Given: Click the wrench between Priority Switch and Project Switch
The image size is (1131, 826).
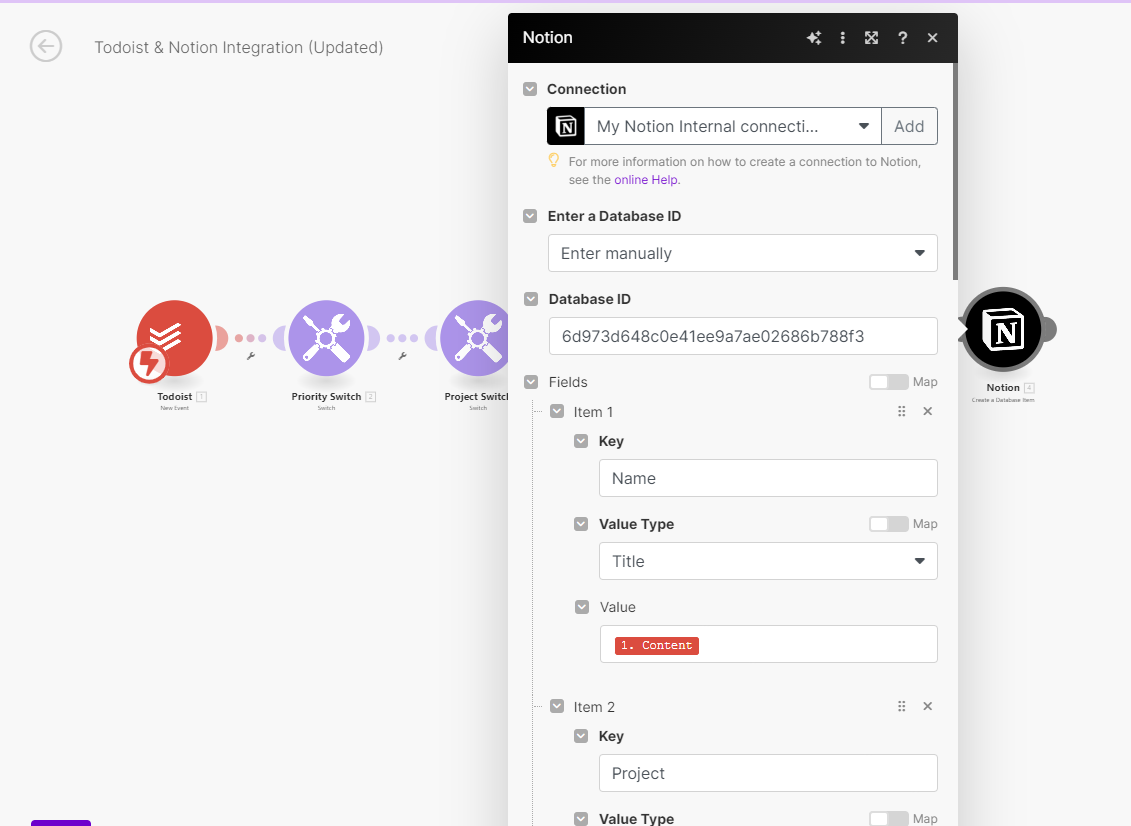Looking at the screenshot, I should click(x=402, y=356).
